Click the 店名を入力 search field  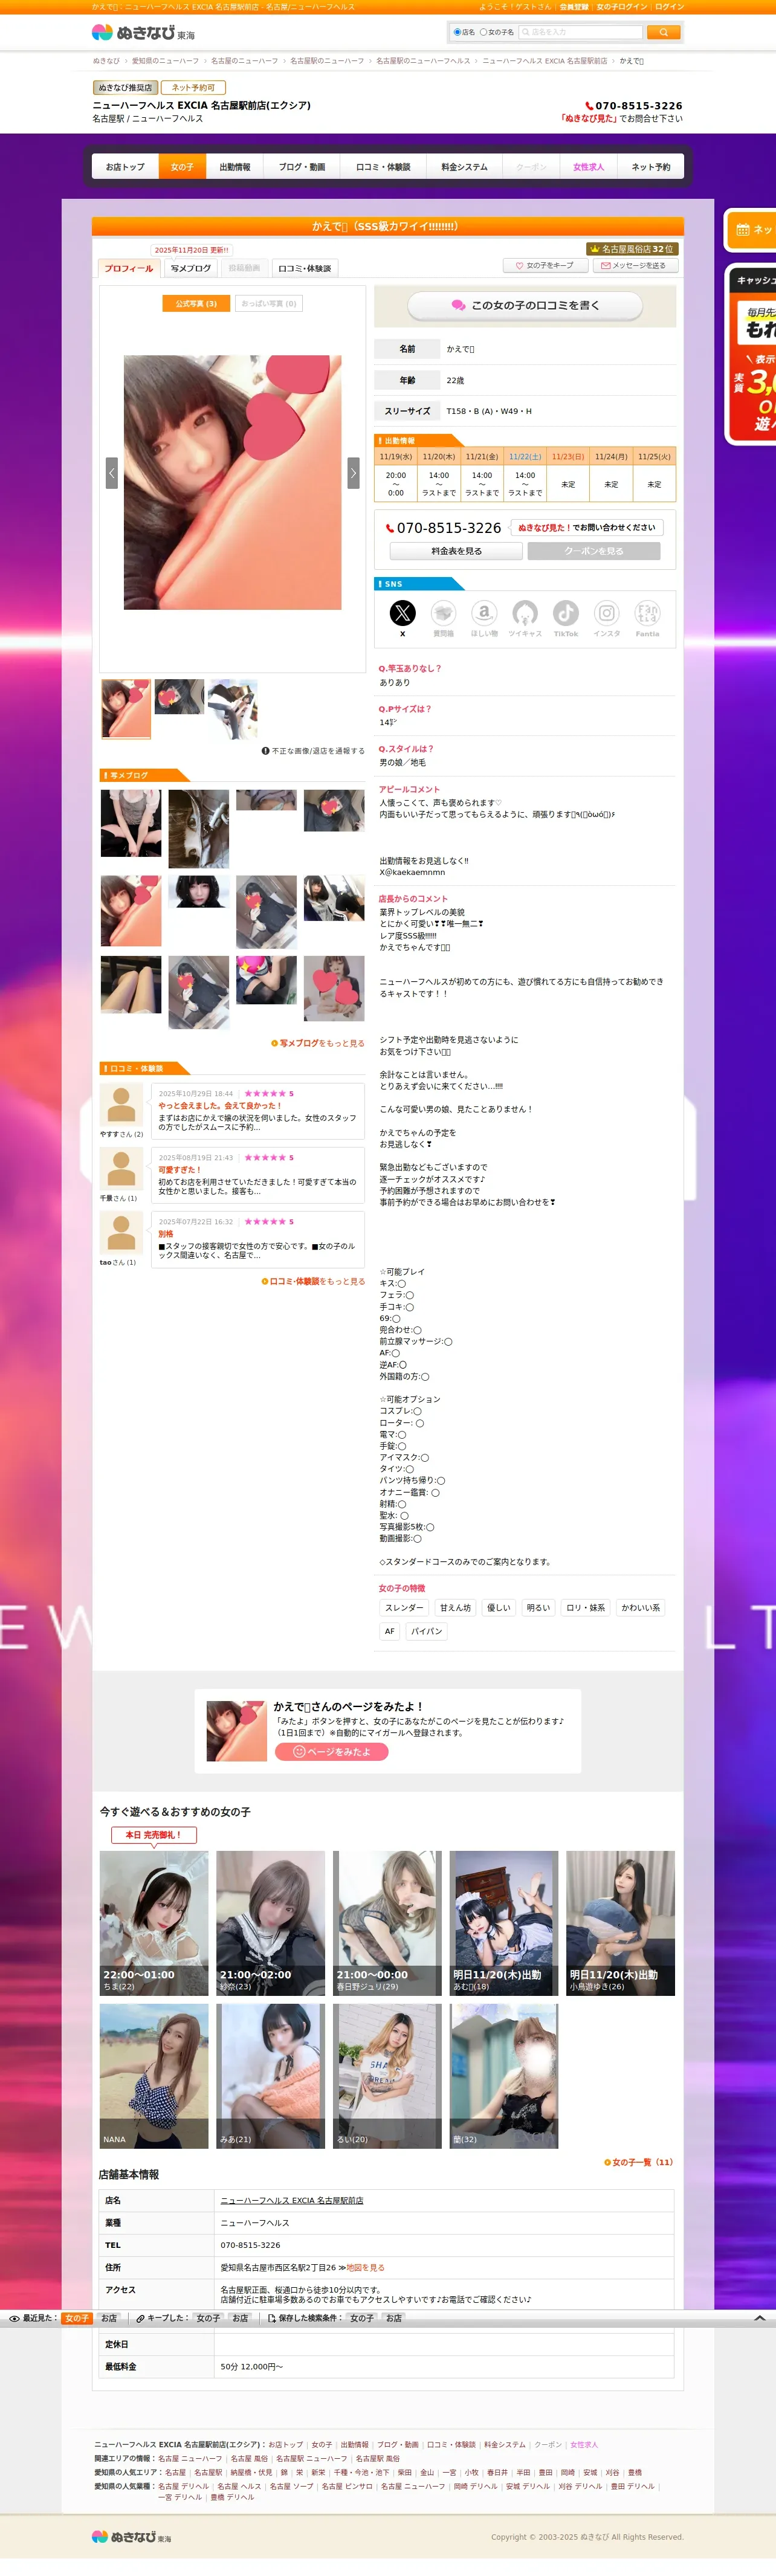580,32
